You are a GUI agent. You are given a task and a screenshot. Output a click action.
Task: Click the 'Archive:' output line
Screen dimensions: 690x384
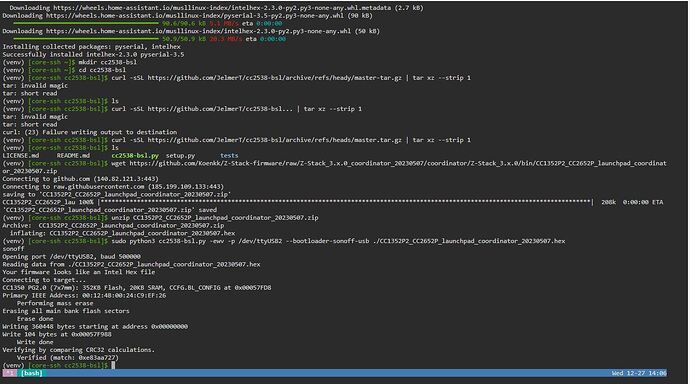113,226
